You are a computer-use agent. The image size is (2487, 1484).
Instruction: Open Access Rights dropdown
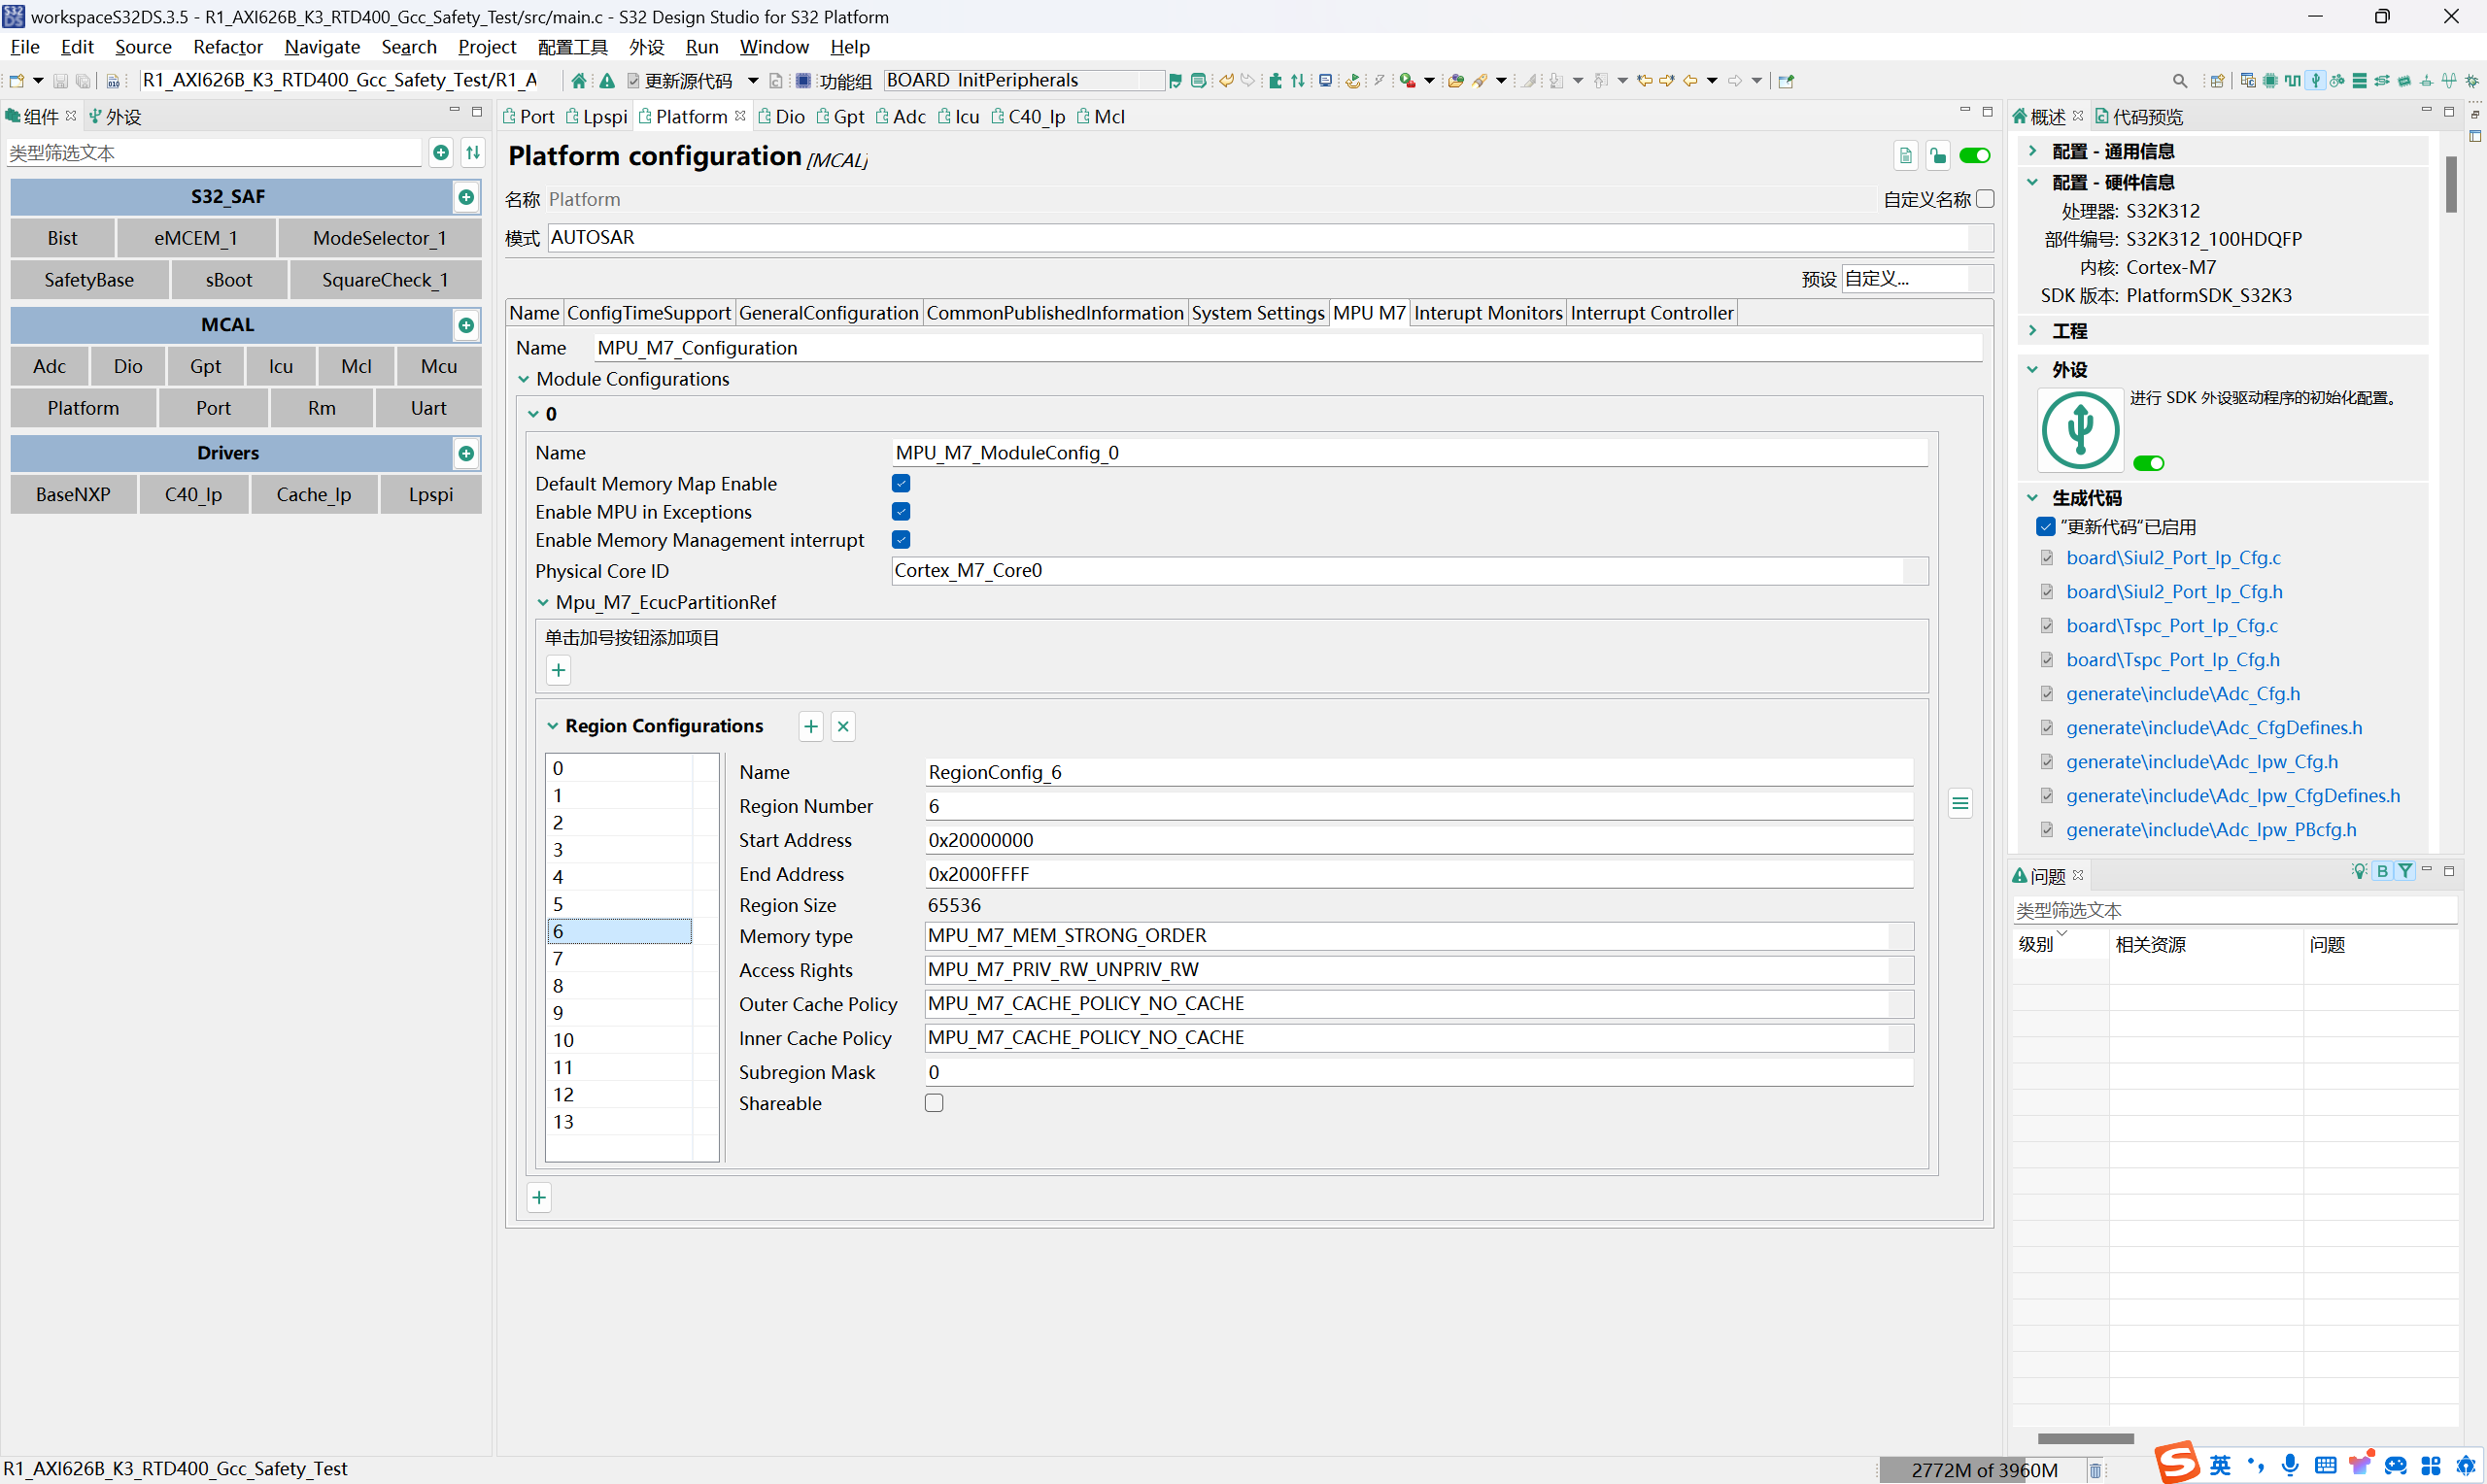pyautogui.click(x=1900, y=970)
